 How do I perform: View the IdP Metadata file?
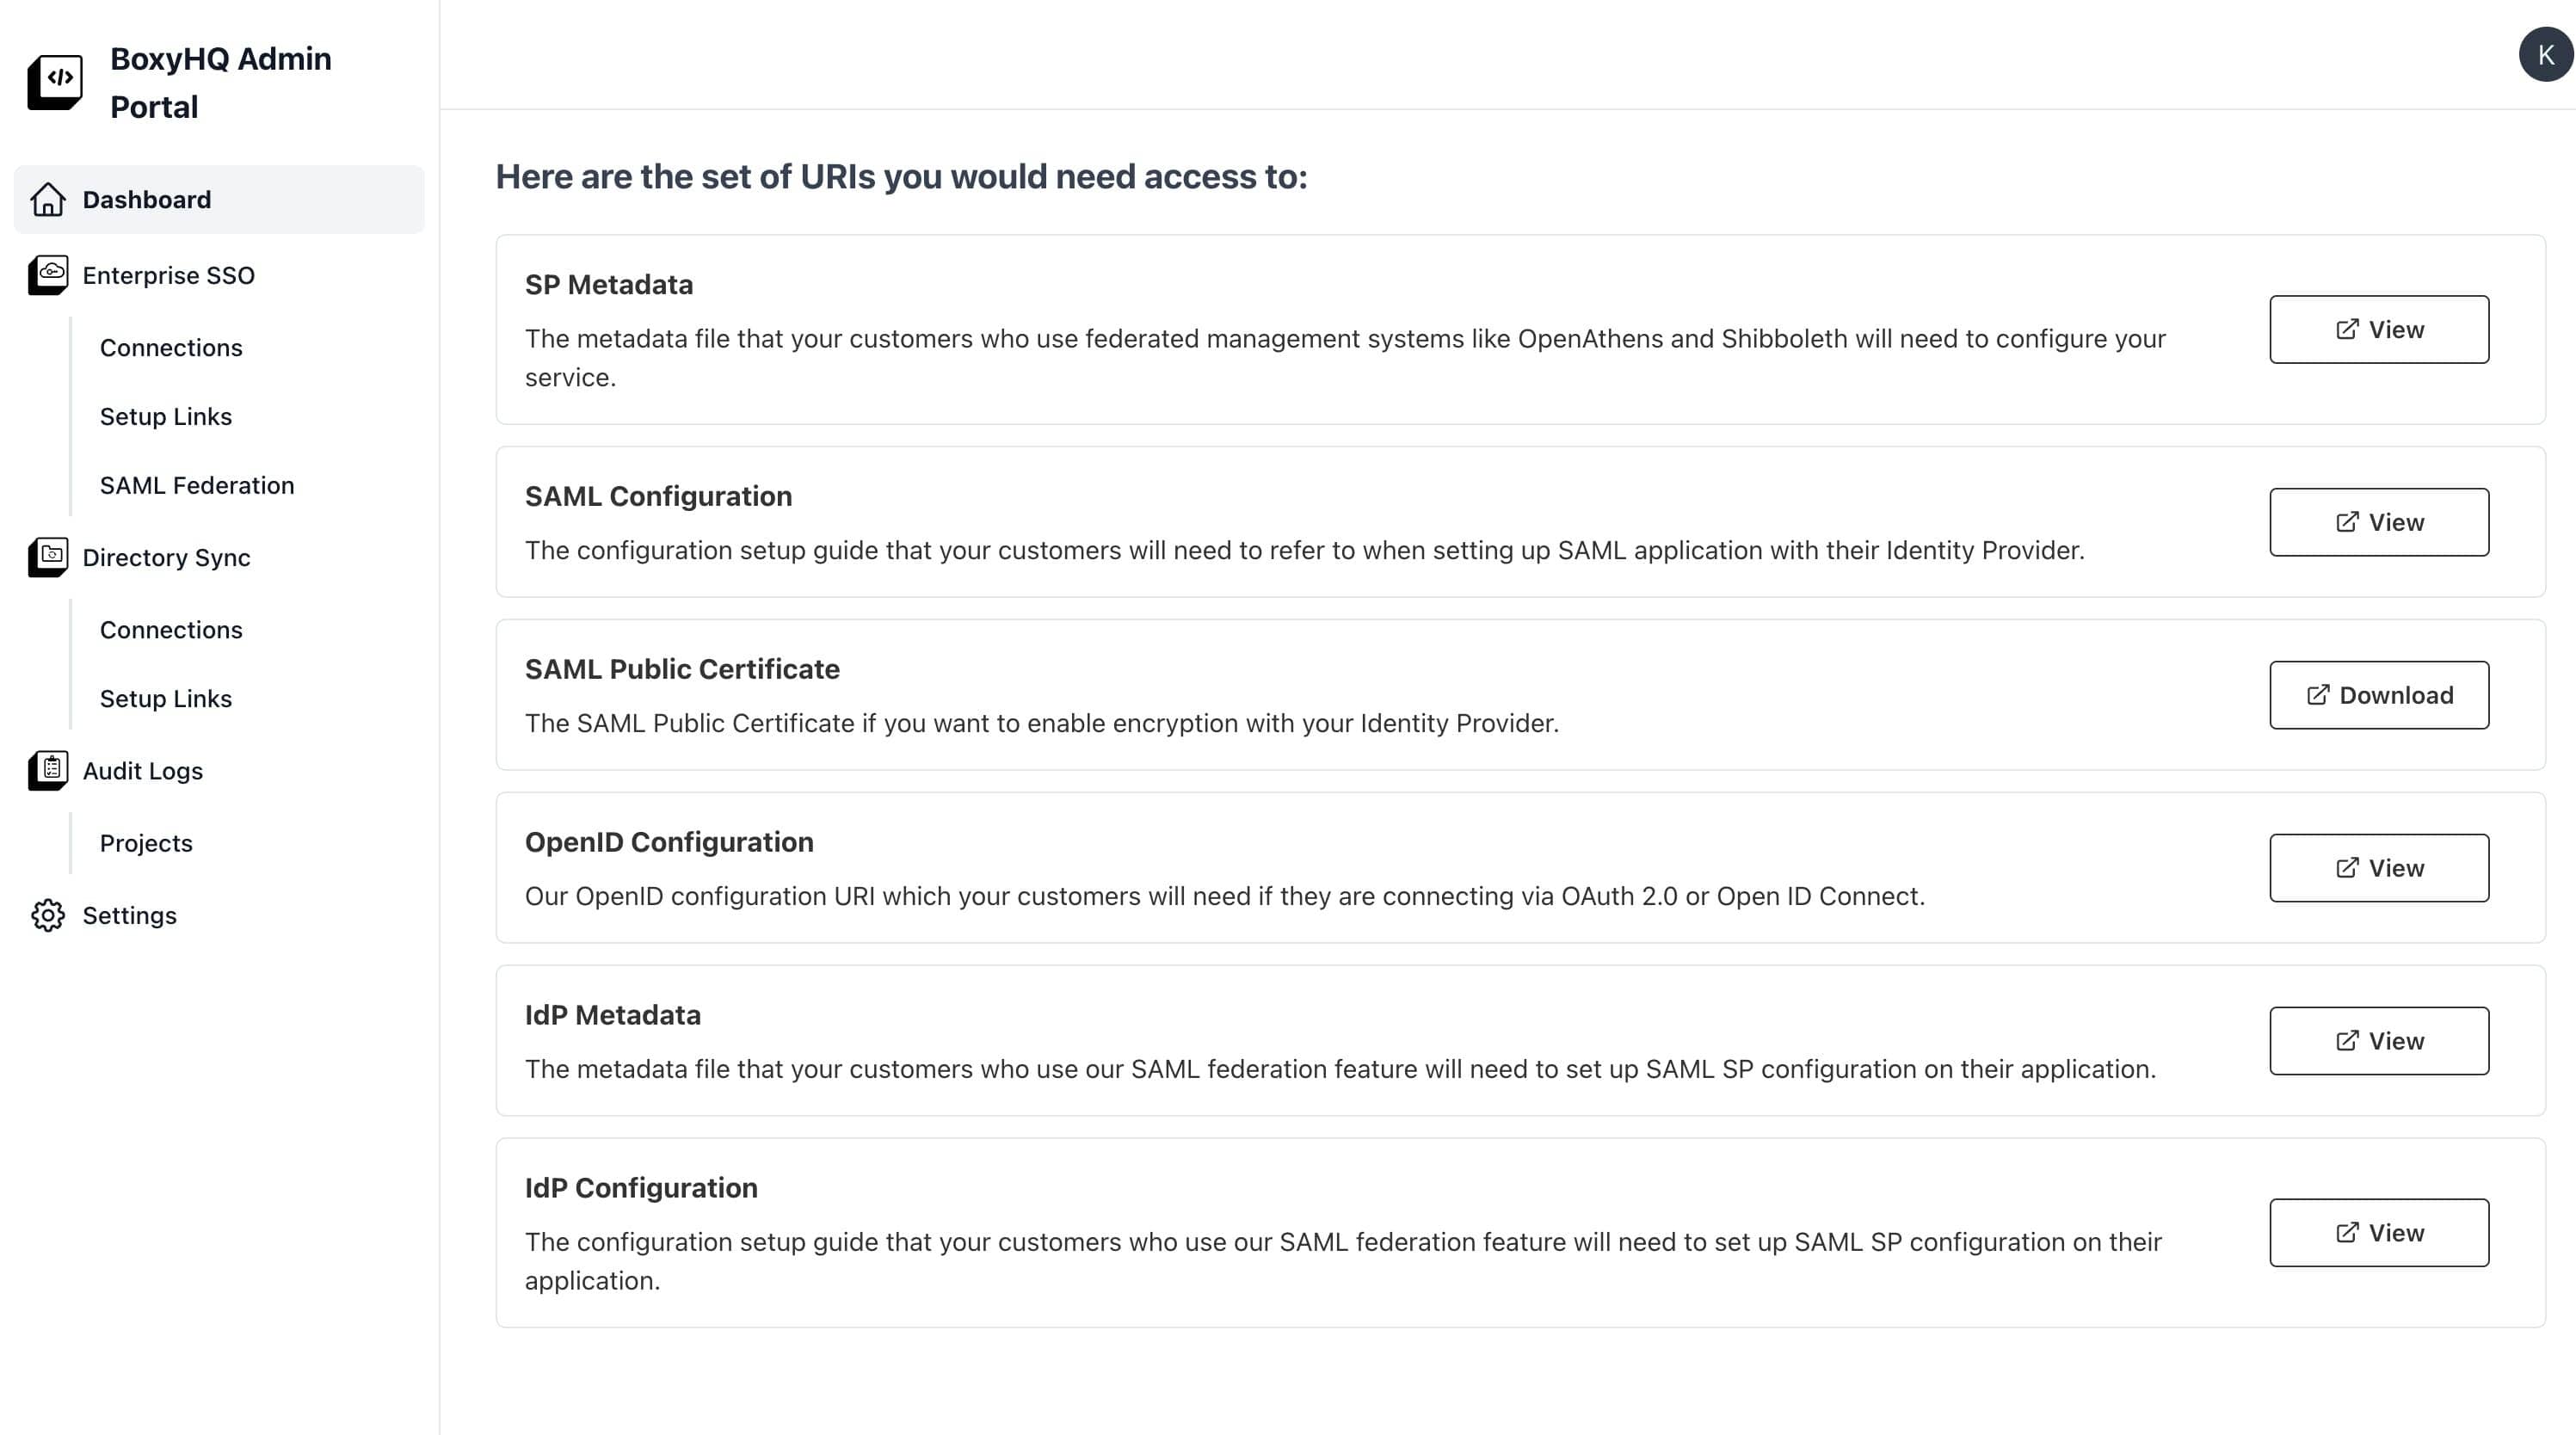coord(2379,1040)
